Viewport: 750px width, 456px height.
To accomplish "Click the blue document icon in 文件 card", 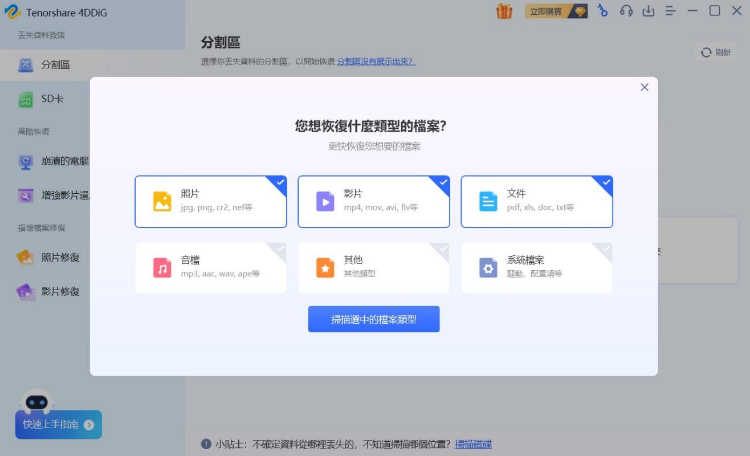I will pyautogui.click(x=488, y=201).
